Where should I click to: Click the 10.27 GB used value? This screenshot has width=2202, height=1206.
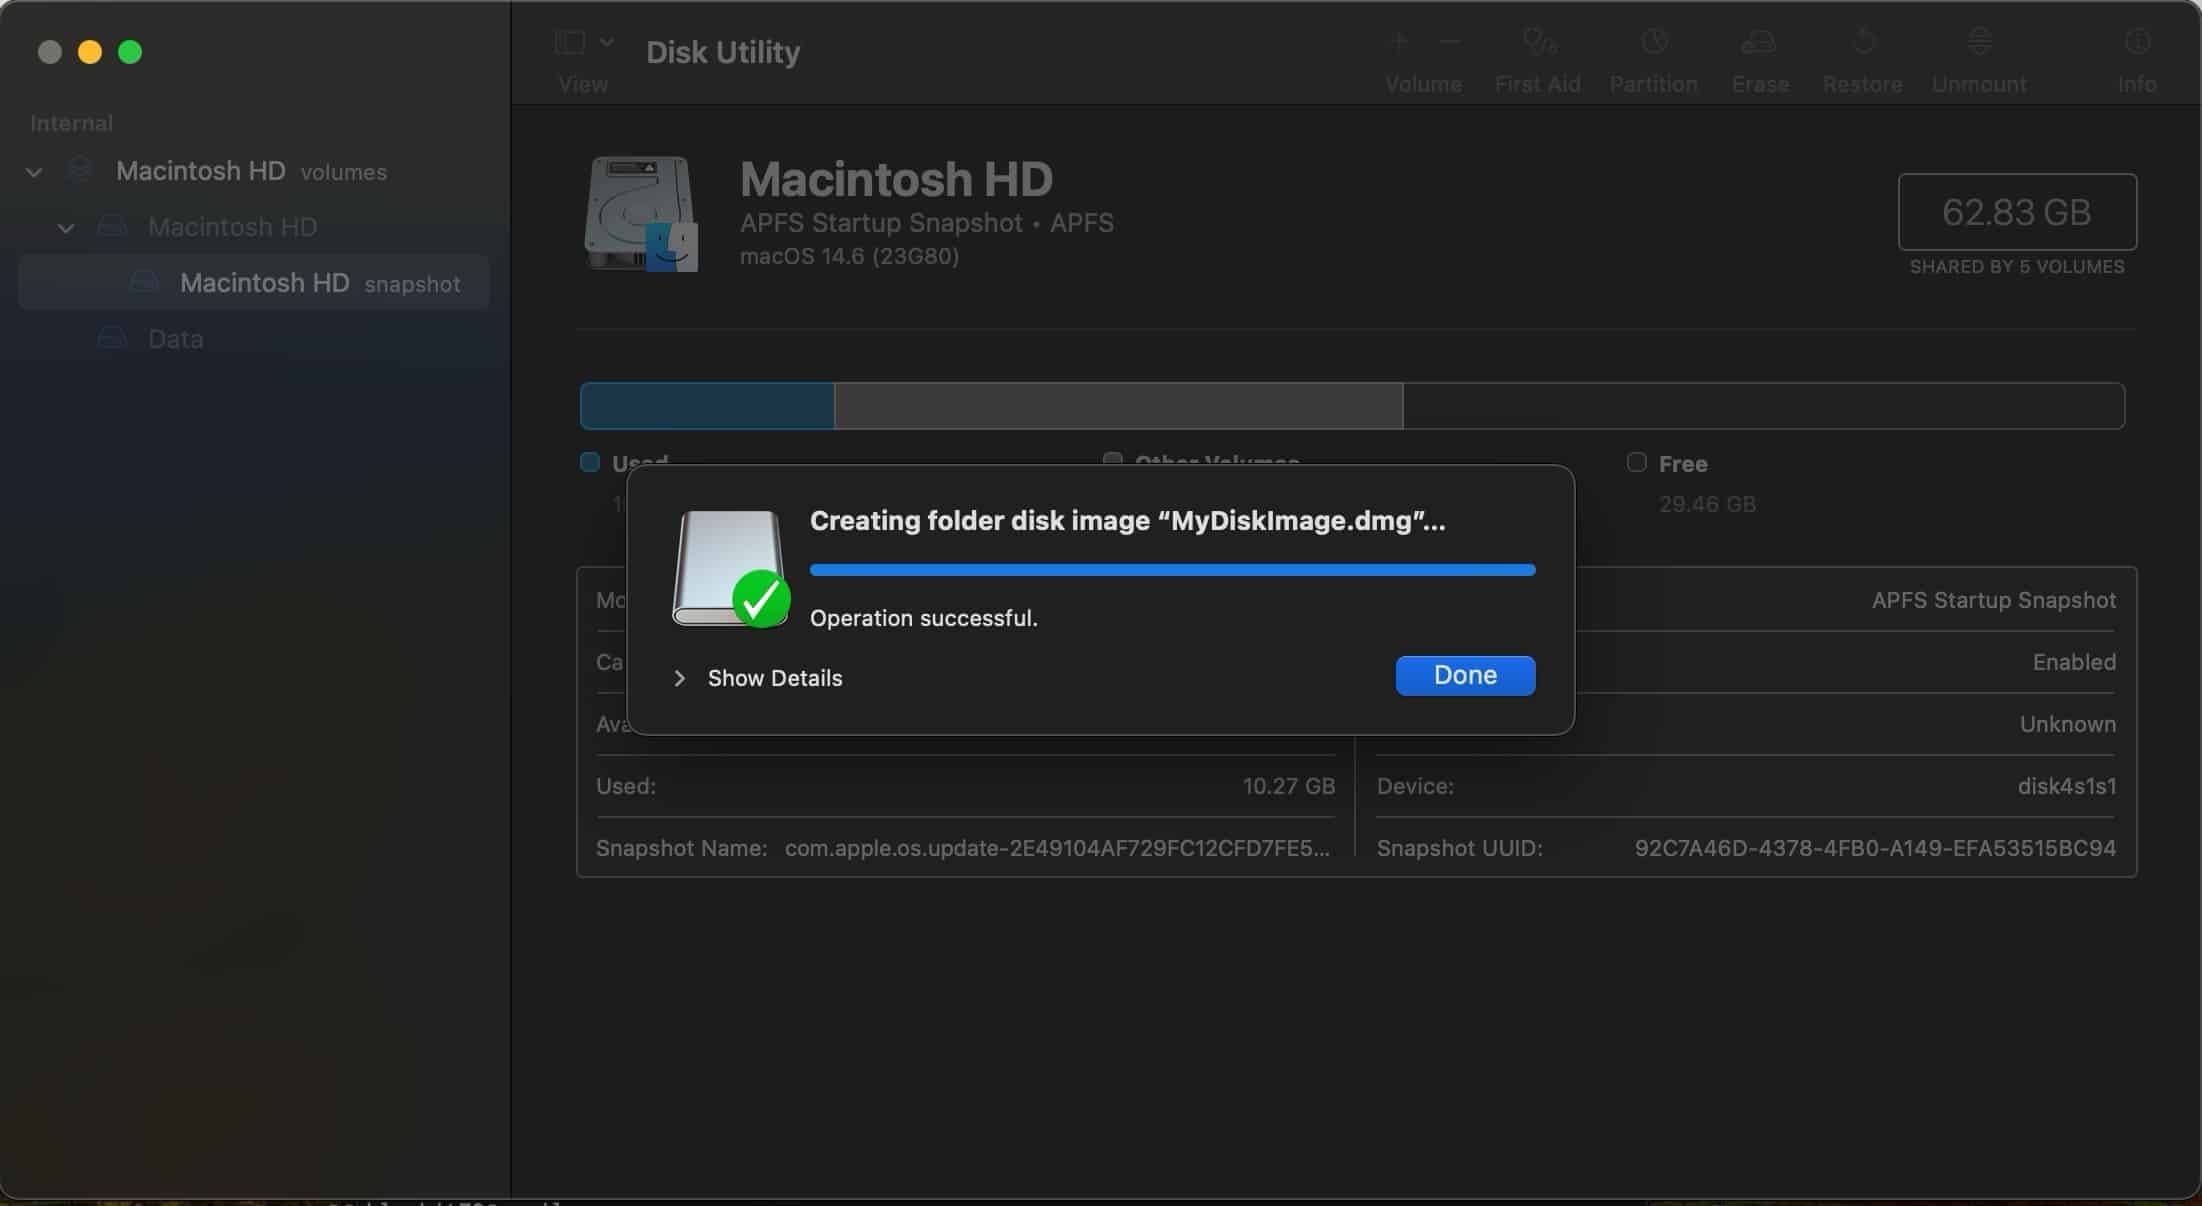pyautogui.click(x=1289, y=786)
